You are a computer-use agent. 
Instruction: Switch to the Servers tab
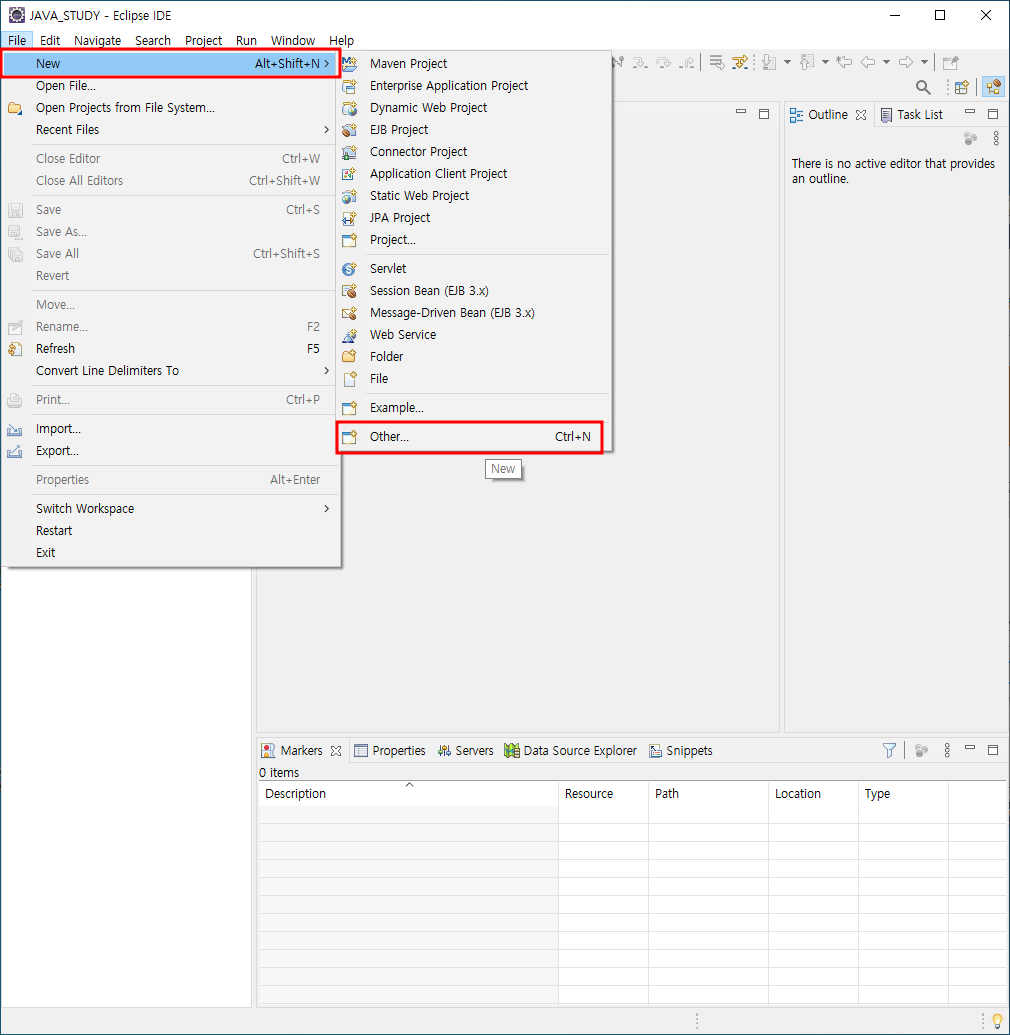[465, 751]
